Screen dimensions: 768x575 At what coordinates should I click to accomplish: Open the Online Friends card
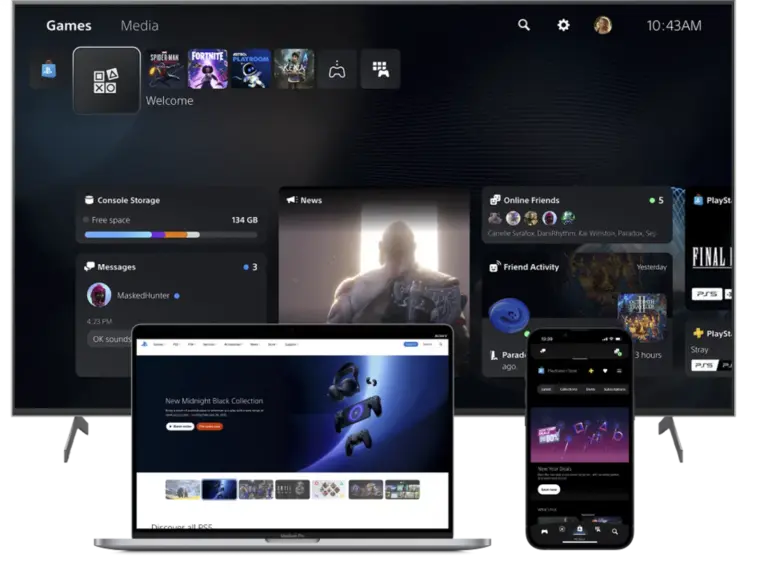pyautogui.click(x=576, y=215)
